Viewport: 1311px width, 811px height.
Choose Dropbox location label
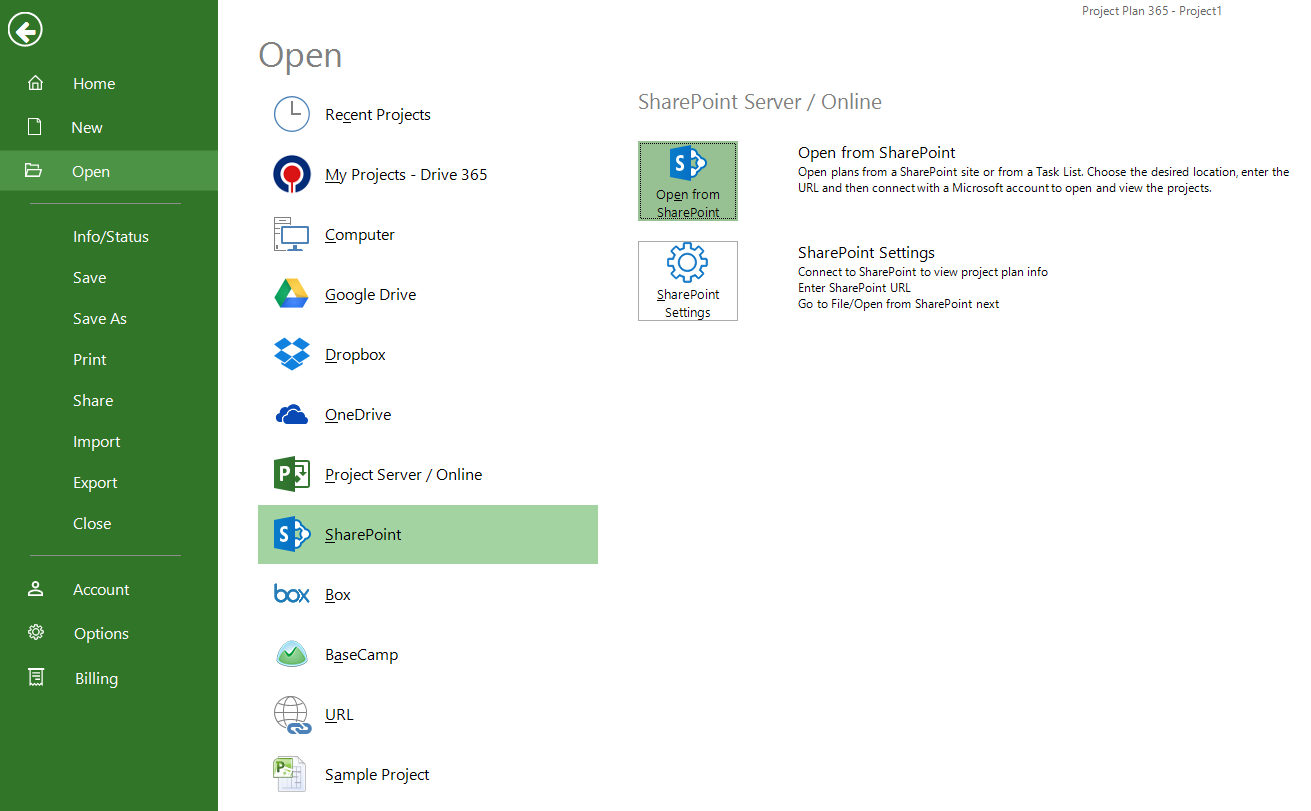(355, 355)
